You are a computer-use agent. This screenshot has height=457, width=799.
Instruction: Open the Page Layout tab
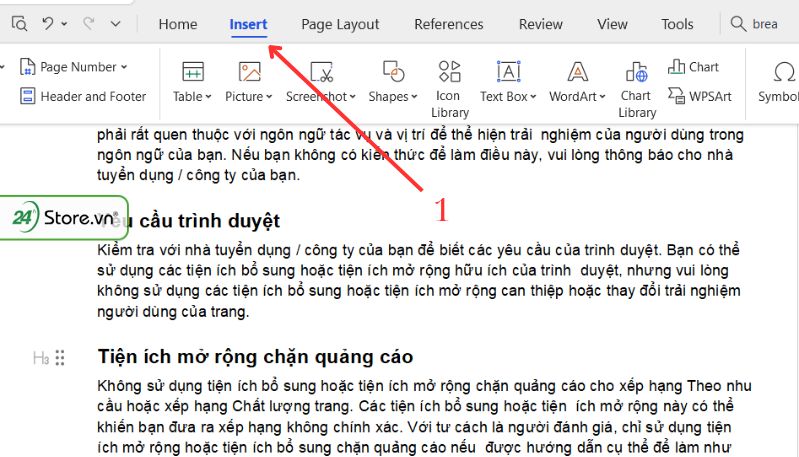pyautogui.click(x=340, y=24)
